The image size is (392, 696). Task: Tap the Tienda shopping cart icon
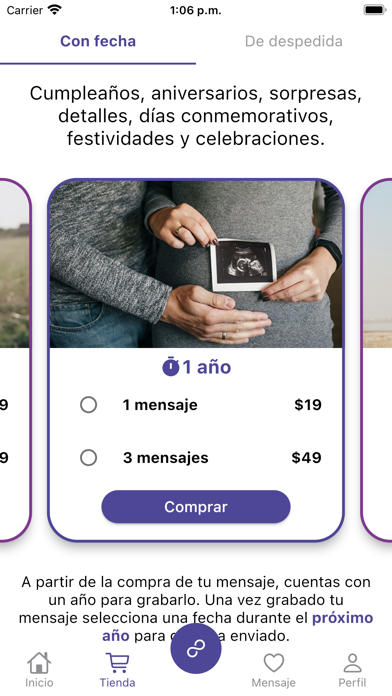coord(118,663)
